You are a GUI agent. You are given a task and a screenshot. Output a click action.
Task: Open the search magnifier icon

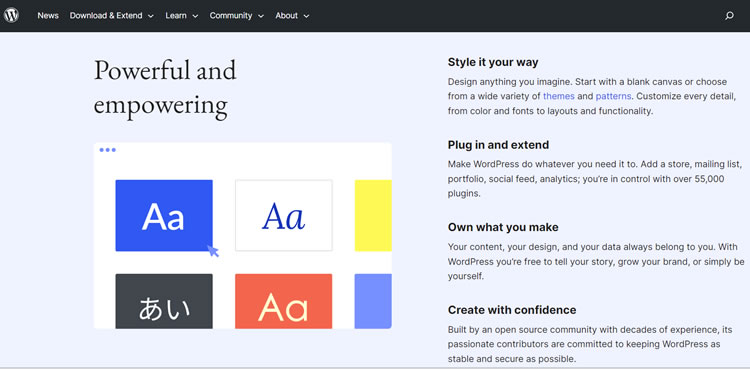tap(729, 16)
